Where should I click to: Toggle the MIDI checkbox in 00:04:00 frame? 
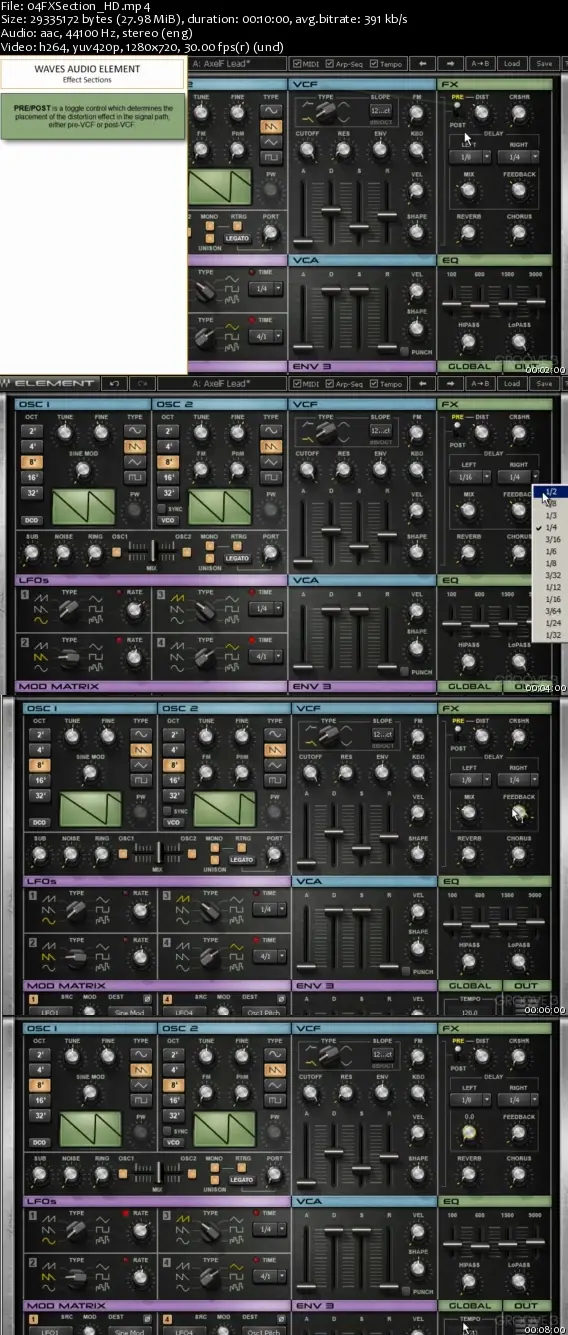pos(297,384)
